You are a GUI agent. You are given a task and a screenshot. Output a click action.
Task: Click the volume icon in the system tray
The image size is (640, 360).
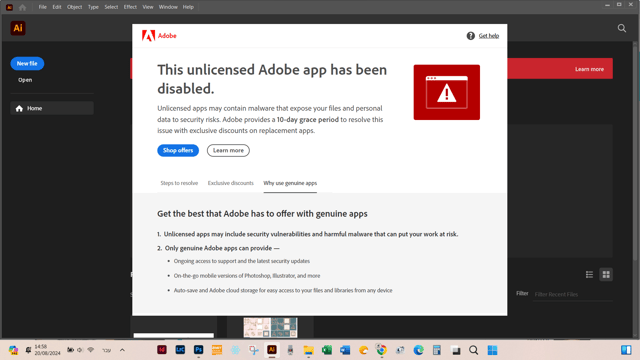pos(80,350)
